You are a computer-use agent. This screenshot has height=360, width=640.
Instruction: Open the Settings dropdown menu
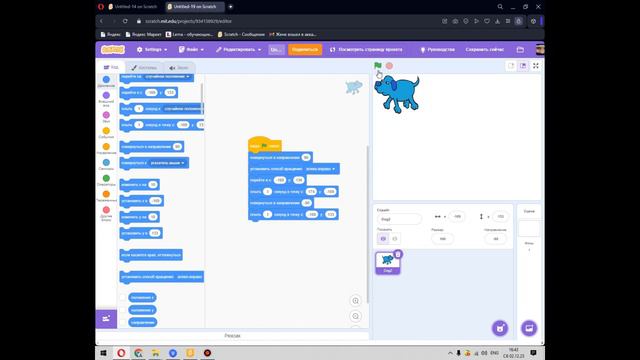point(152,49)
